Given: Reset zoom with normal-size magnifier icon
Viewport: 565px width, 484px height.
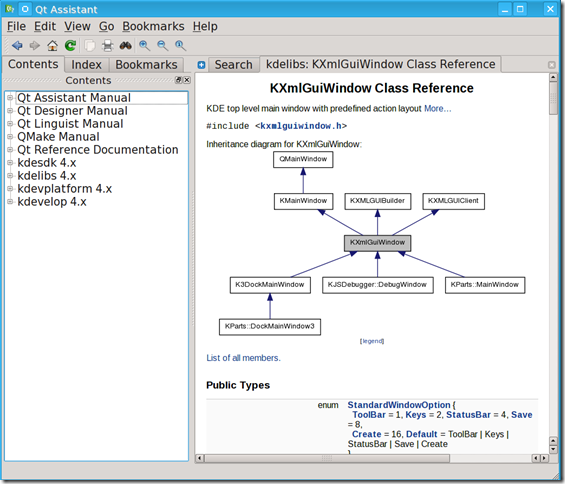Looking at the screenshot, I should tap(180, 45).
